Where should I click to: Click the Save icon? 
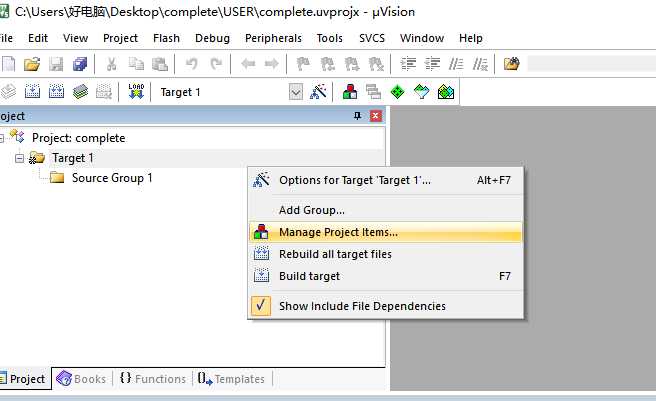[x=56, y=64]
